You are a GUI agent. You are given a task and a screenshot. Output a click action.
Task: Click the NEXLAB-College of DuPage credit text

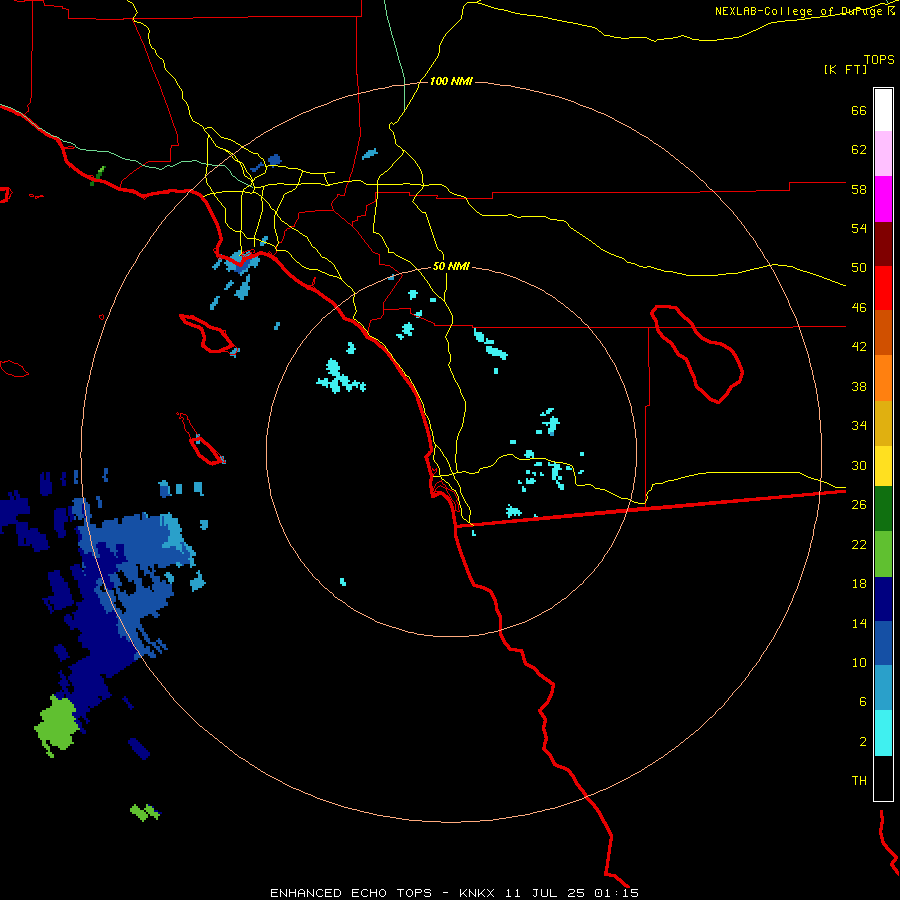coord(804,11)
